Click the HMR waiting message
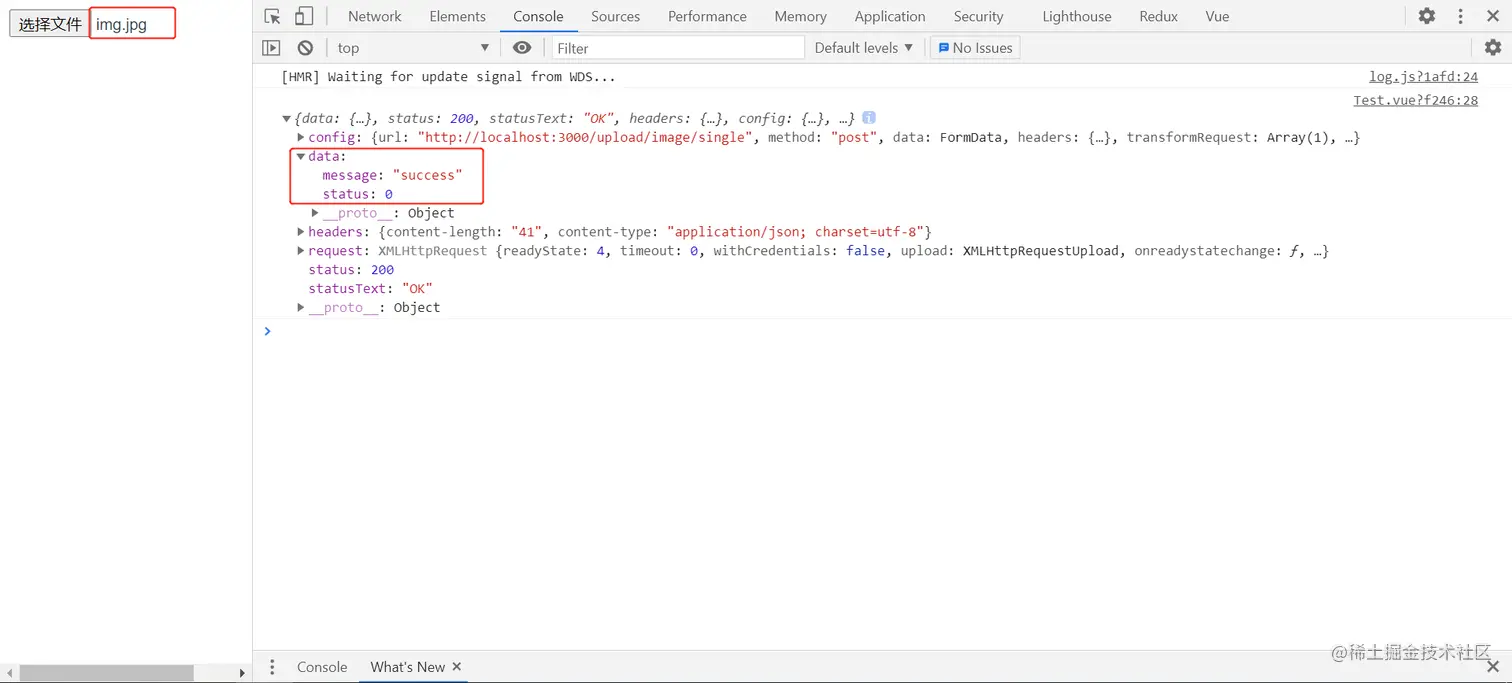 (x=448, y=77)
